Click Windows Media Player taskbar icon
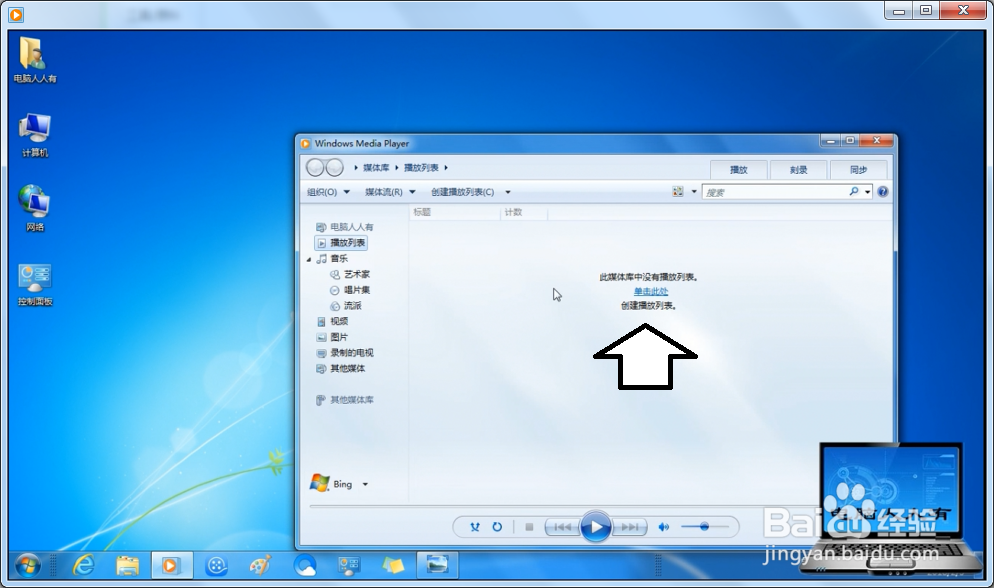The image size is (994, 588). click(x=172, y=565)
